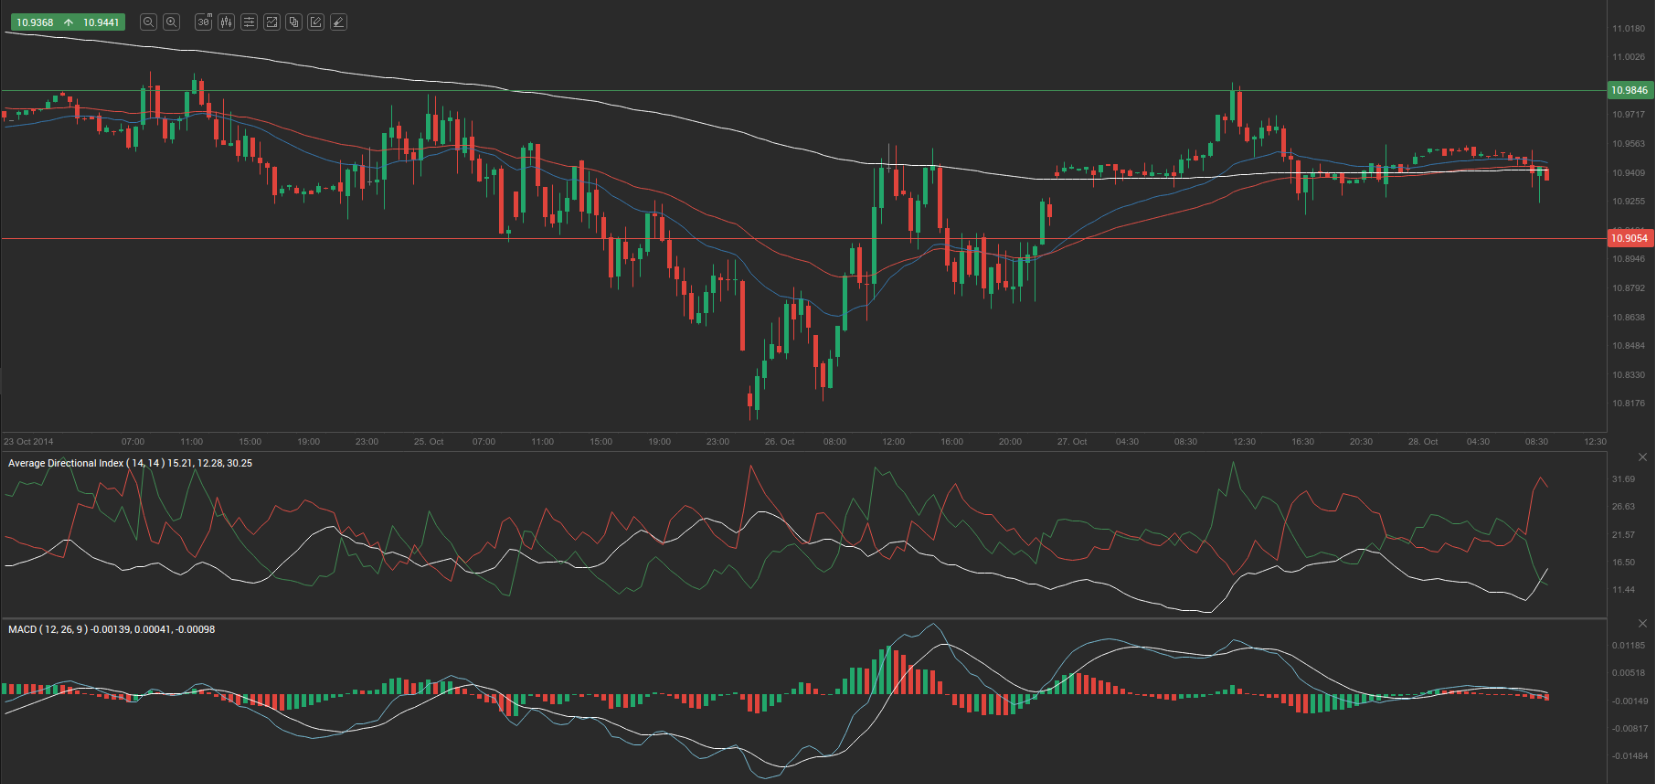The width and height of the screenshot is (1655, 784).
Task: Close the Average Directional Index panel
Action: point(1642,457)
